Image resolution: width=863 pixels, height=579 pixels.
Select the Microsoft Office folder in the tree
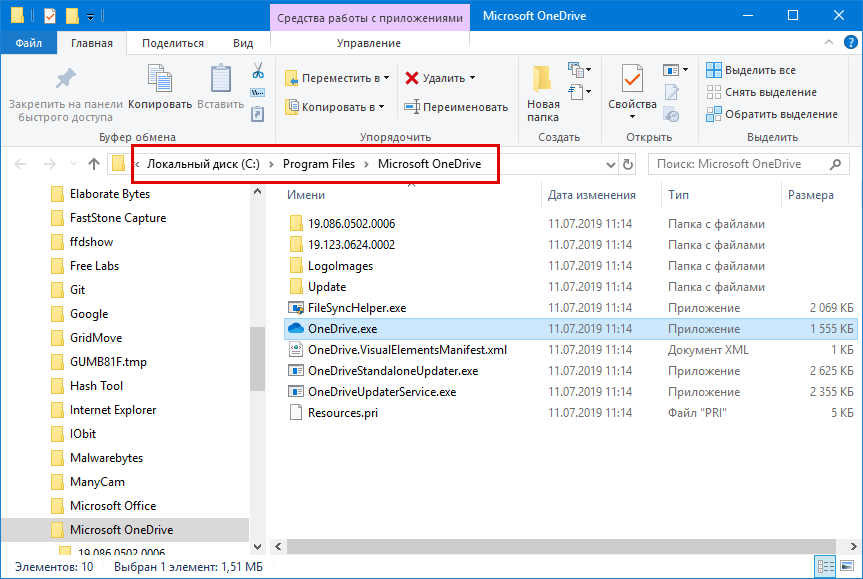tap(113, 506)
